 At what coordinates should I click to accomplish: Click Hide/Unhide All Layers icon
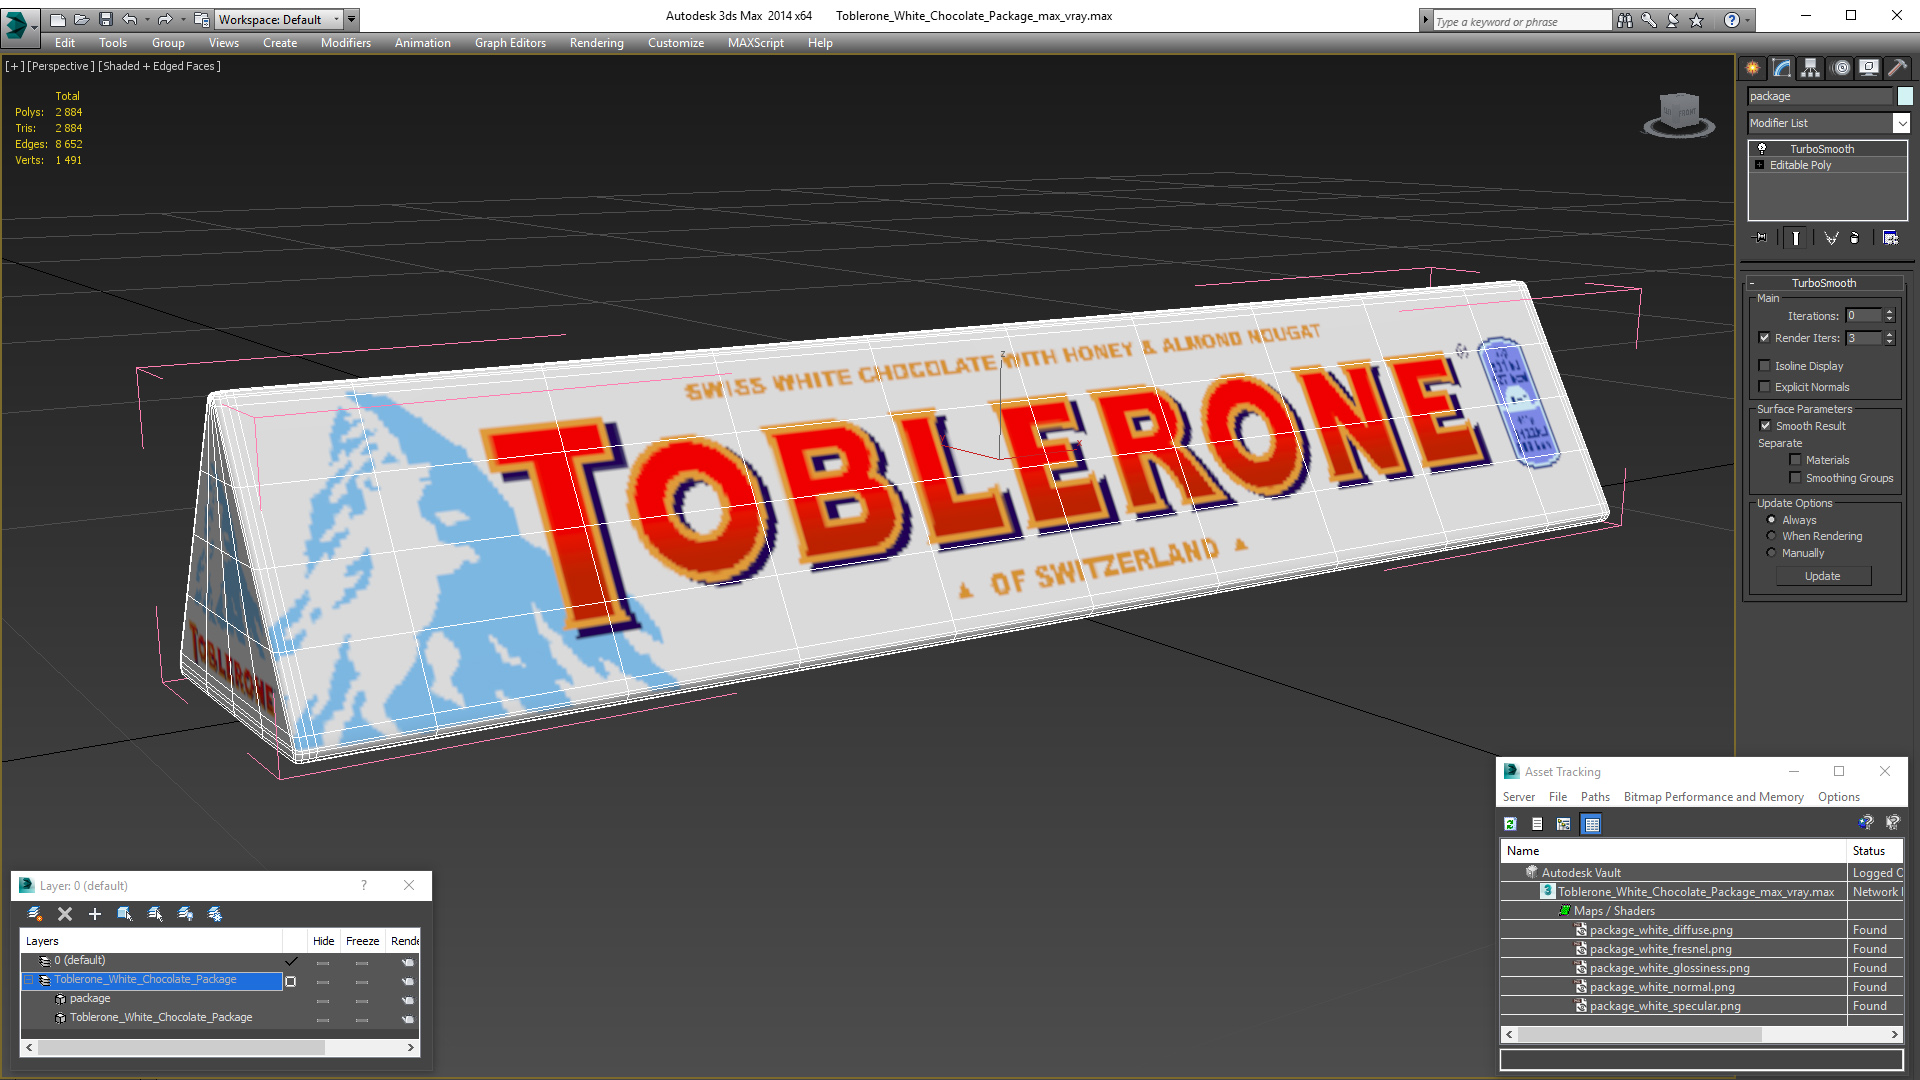[185, 914]
